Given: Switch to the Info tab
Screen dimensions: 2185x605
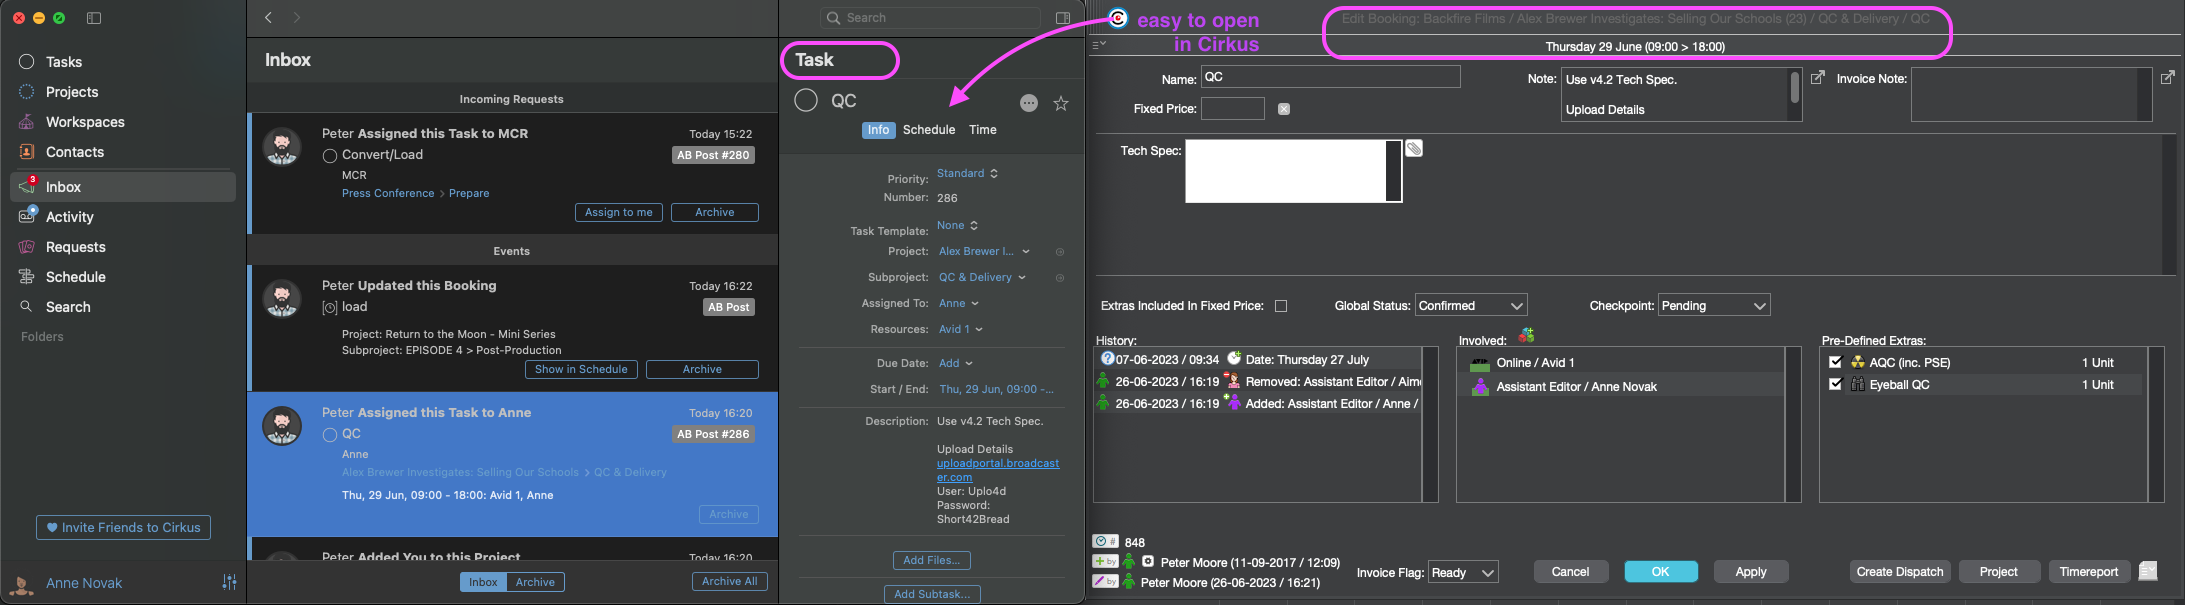Looking at the screenshot, I should tap(878, 130).
